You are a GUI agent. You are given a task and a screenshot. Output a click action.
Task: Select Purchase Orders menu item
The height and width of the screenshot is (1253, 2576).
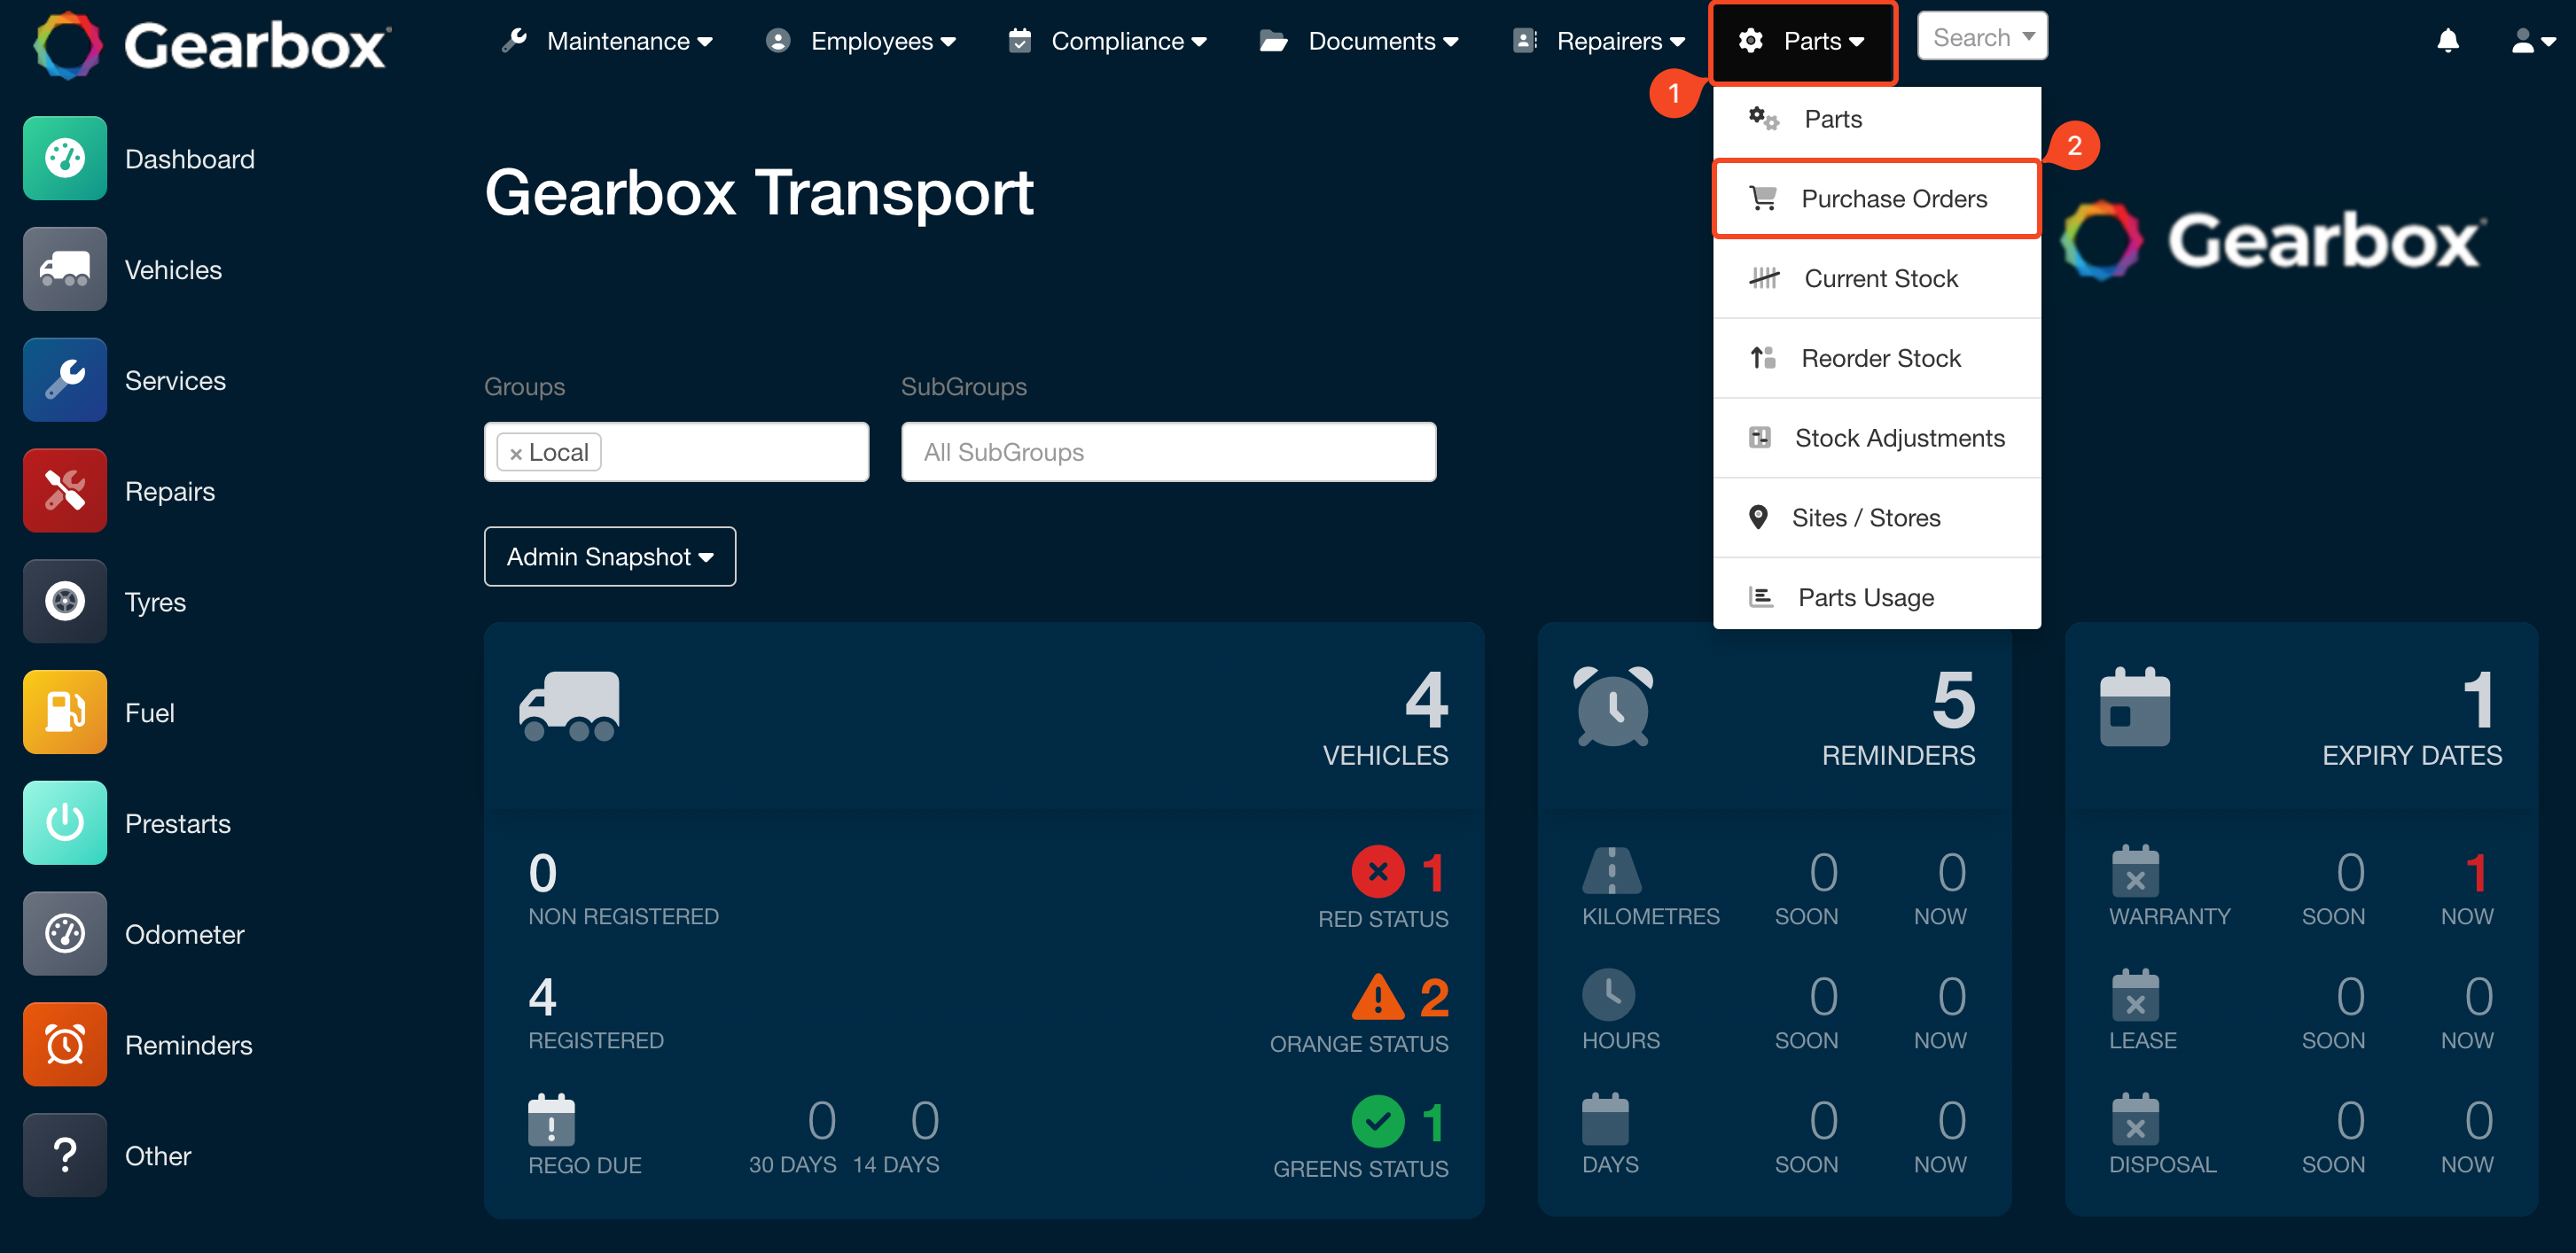pyautogui.click(x=1876, y=198)
